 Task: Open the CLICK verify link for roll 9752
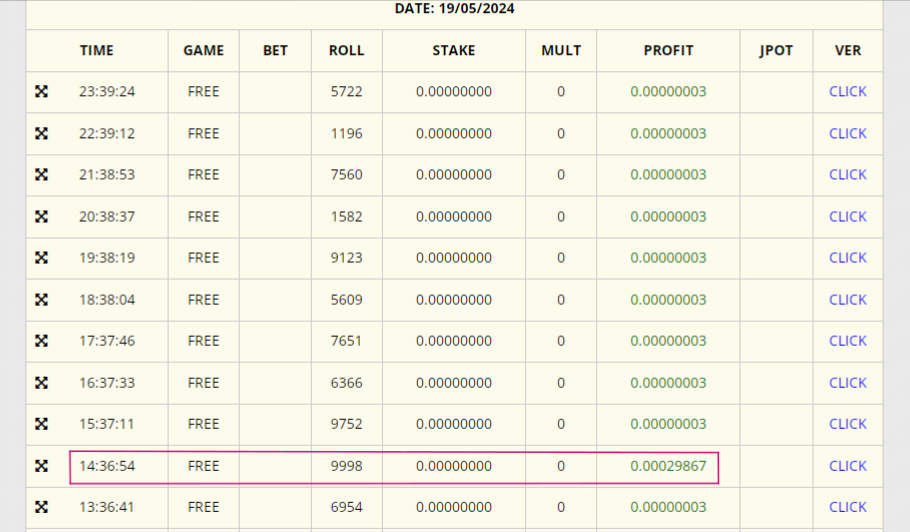(x=847, y=424)
